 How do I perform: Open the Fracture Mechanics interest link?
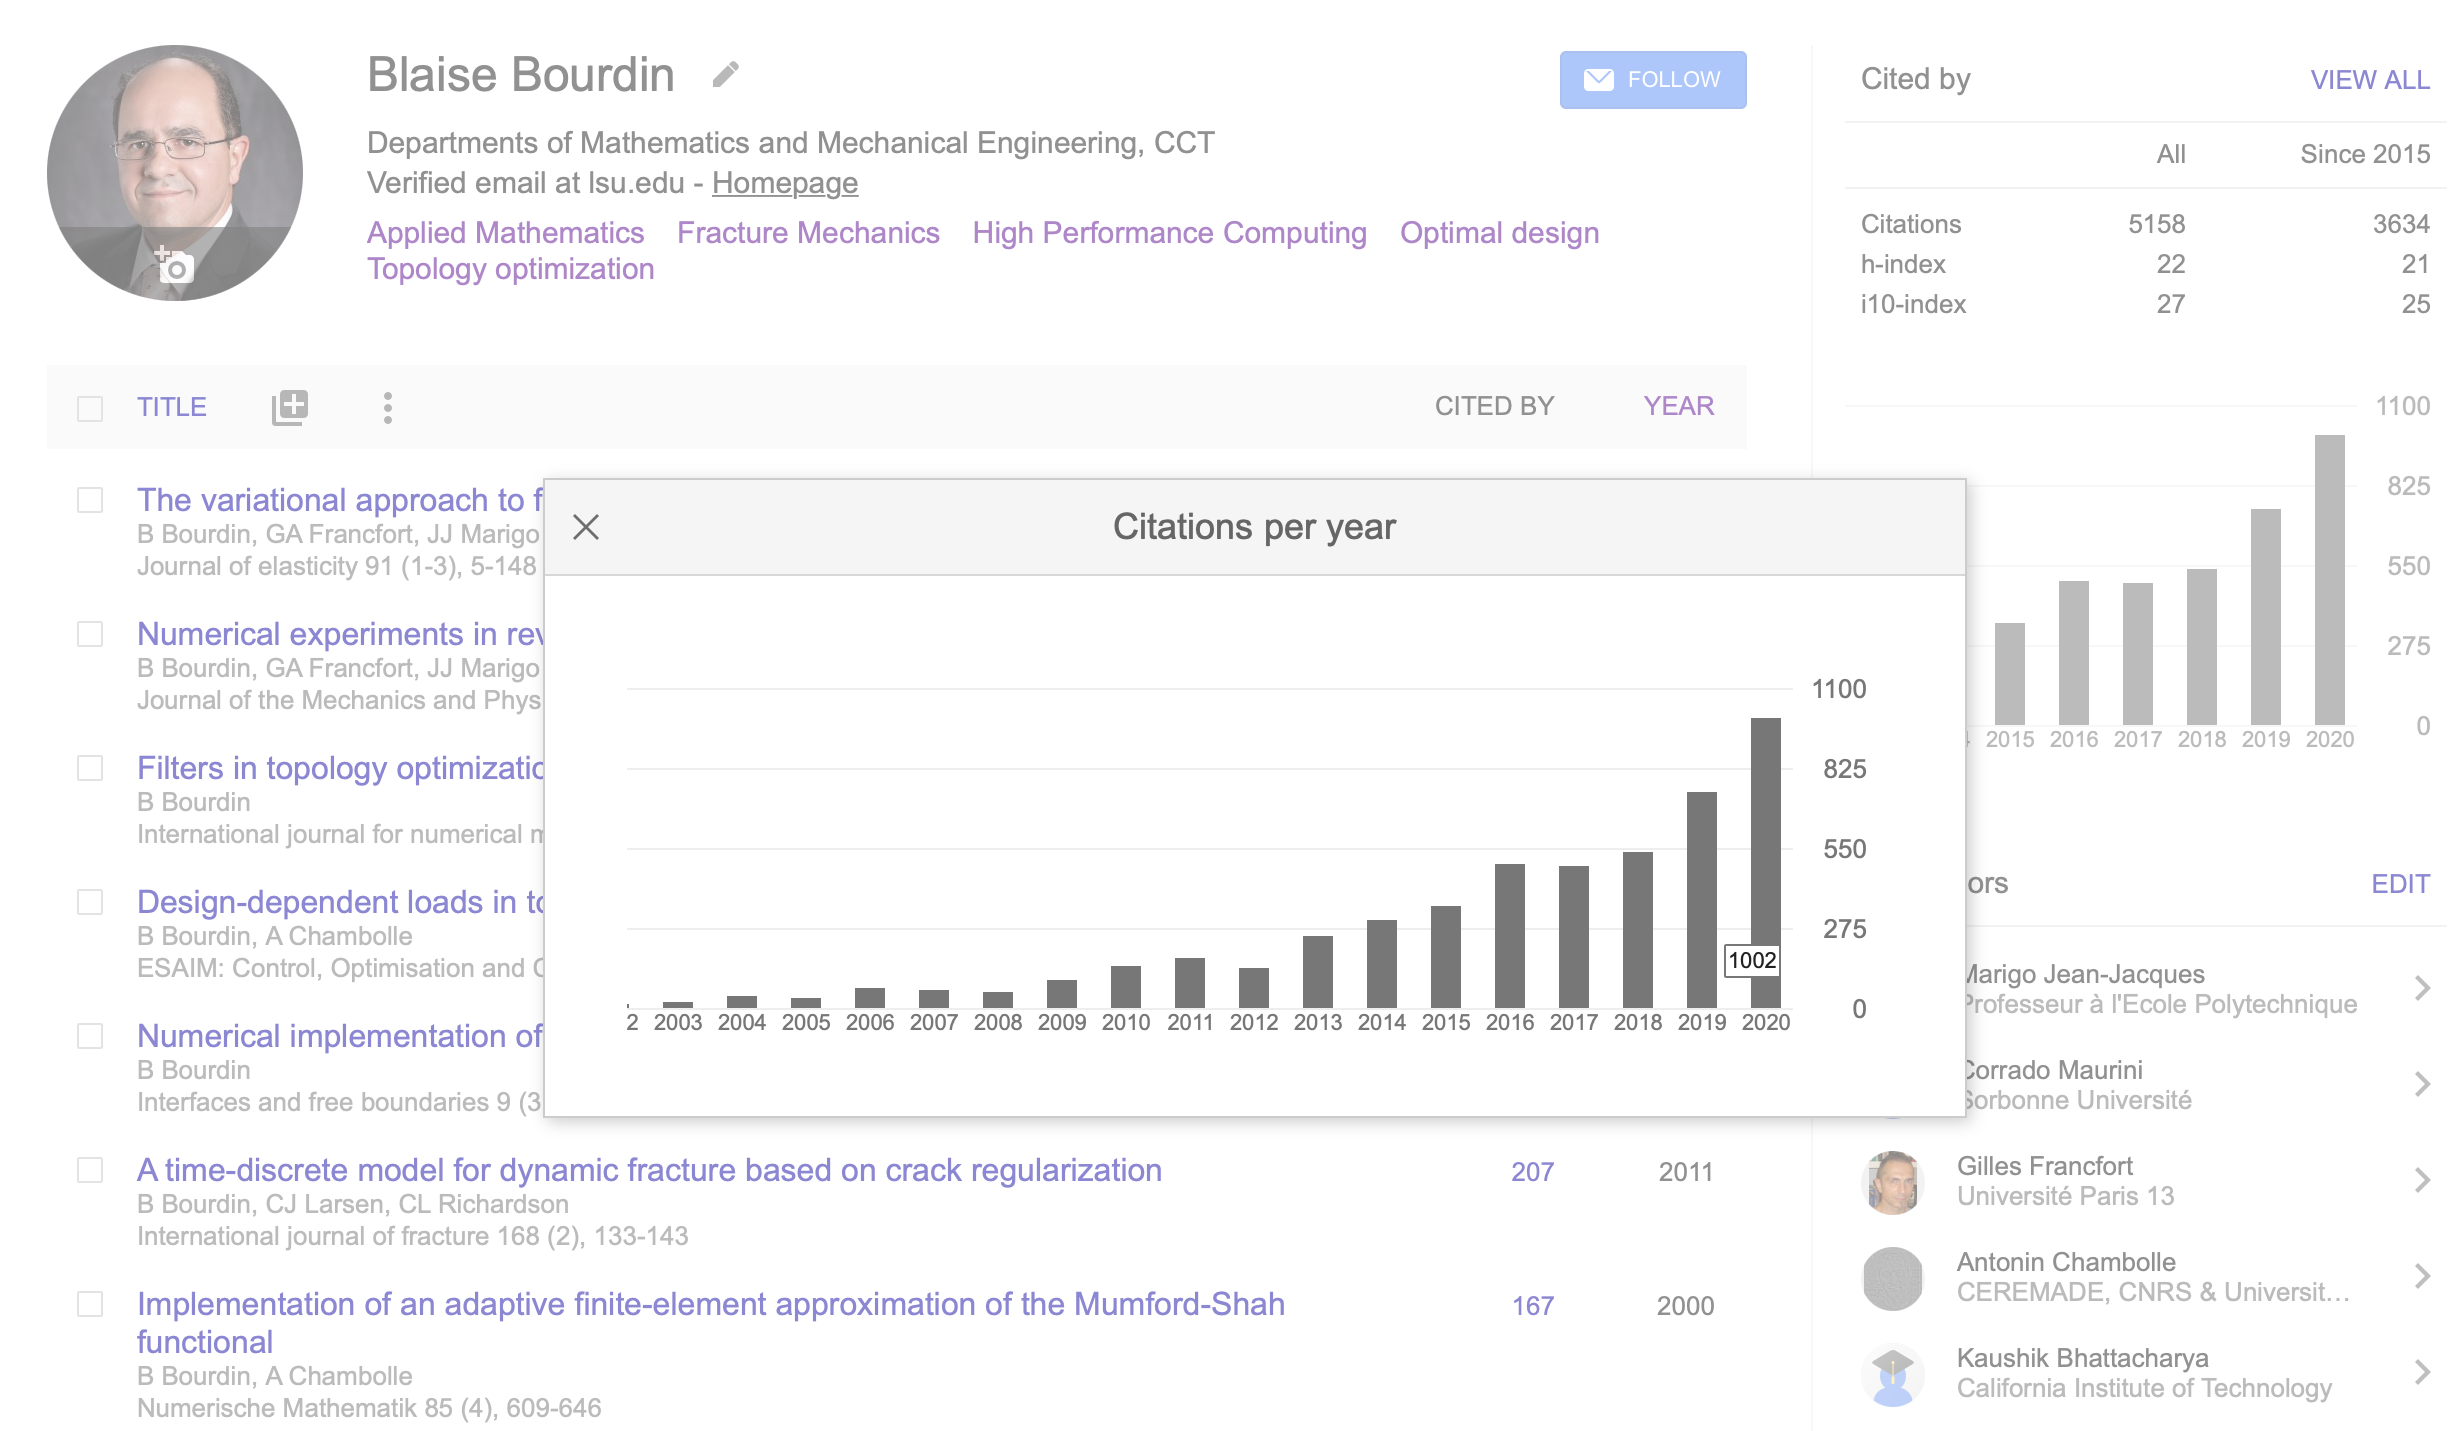tap(808, 233)
